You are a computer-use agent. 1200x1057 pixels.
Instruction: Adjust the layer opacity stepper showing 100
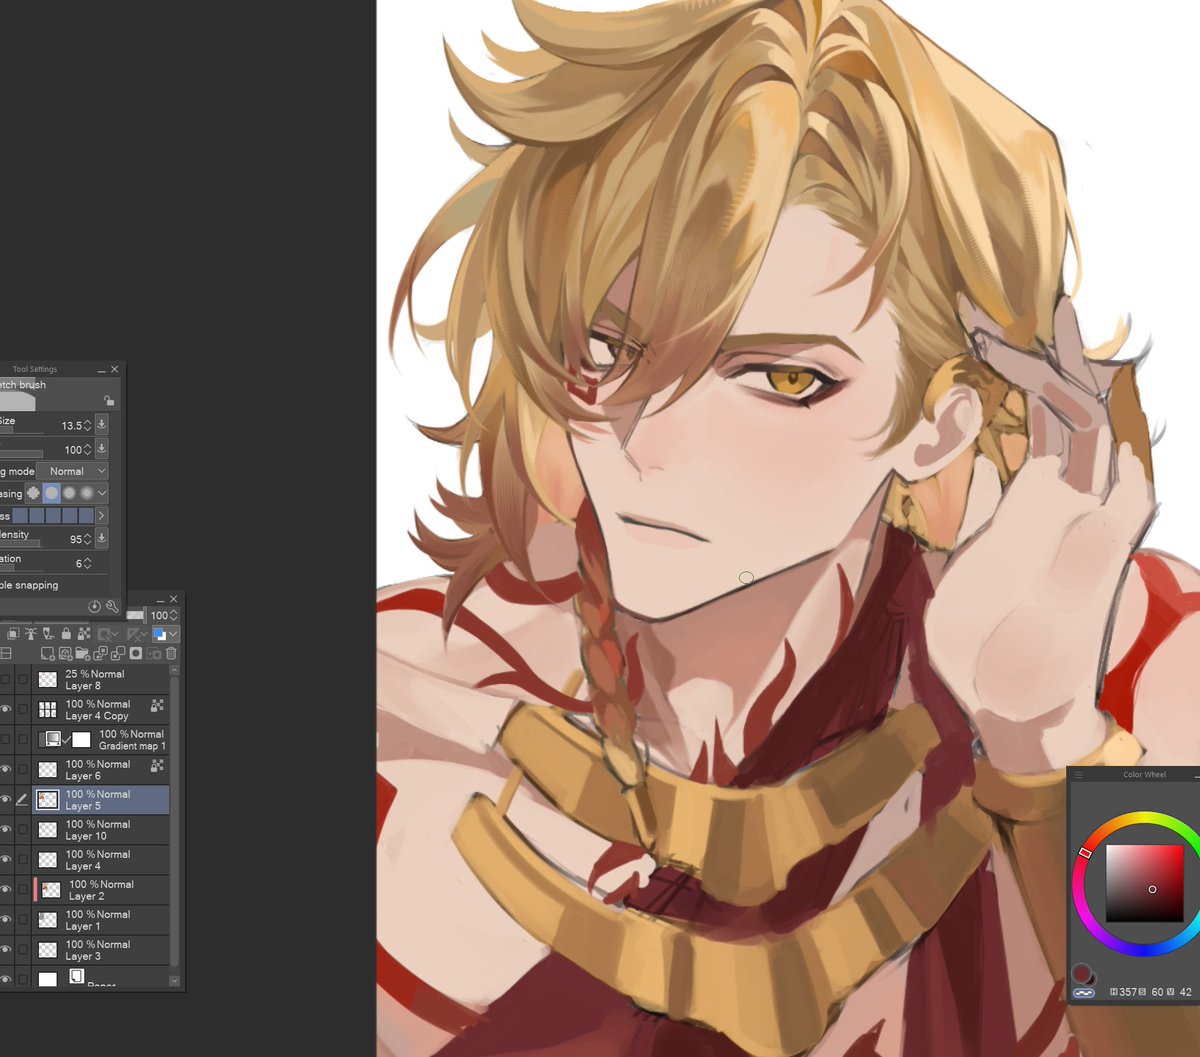pos(174,615)
